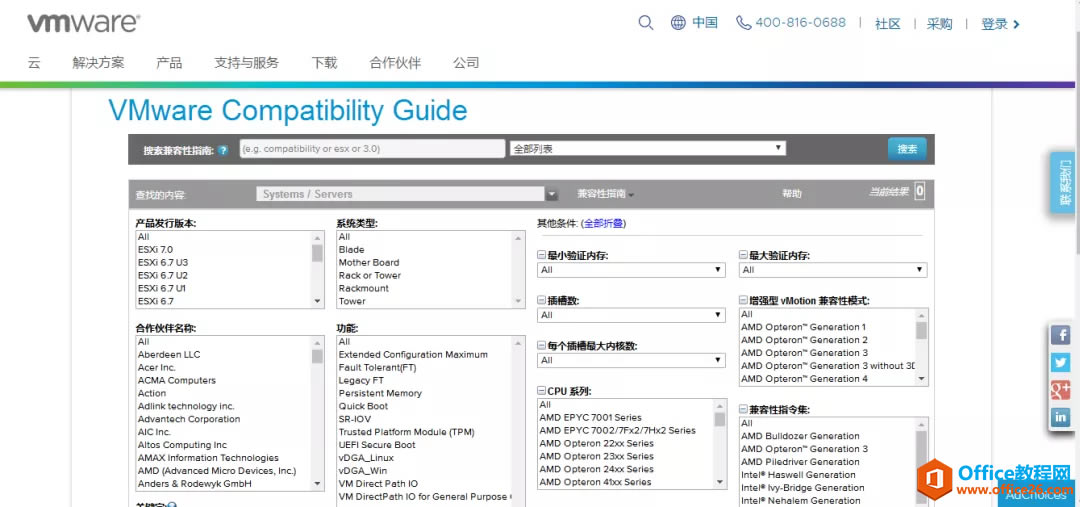This screenshot has width=1080, height=507.
Task: Collapse the 最小验证内存 section
Action: coord(541,256)
